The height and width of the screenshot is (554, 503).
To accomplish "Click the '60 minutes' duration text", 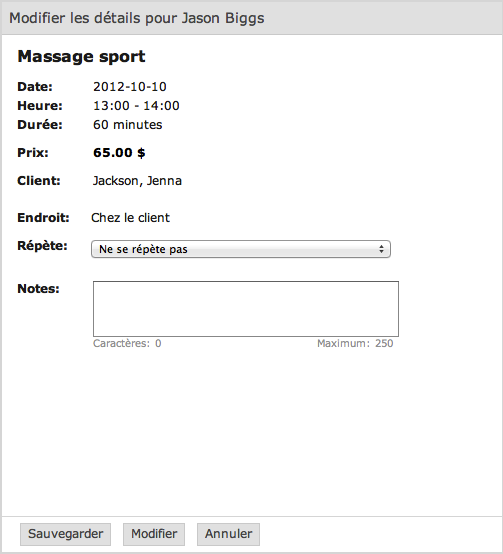I will 128,125.
